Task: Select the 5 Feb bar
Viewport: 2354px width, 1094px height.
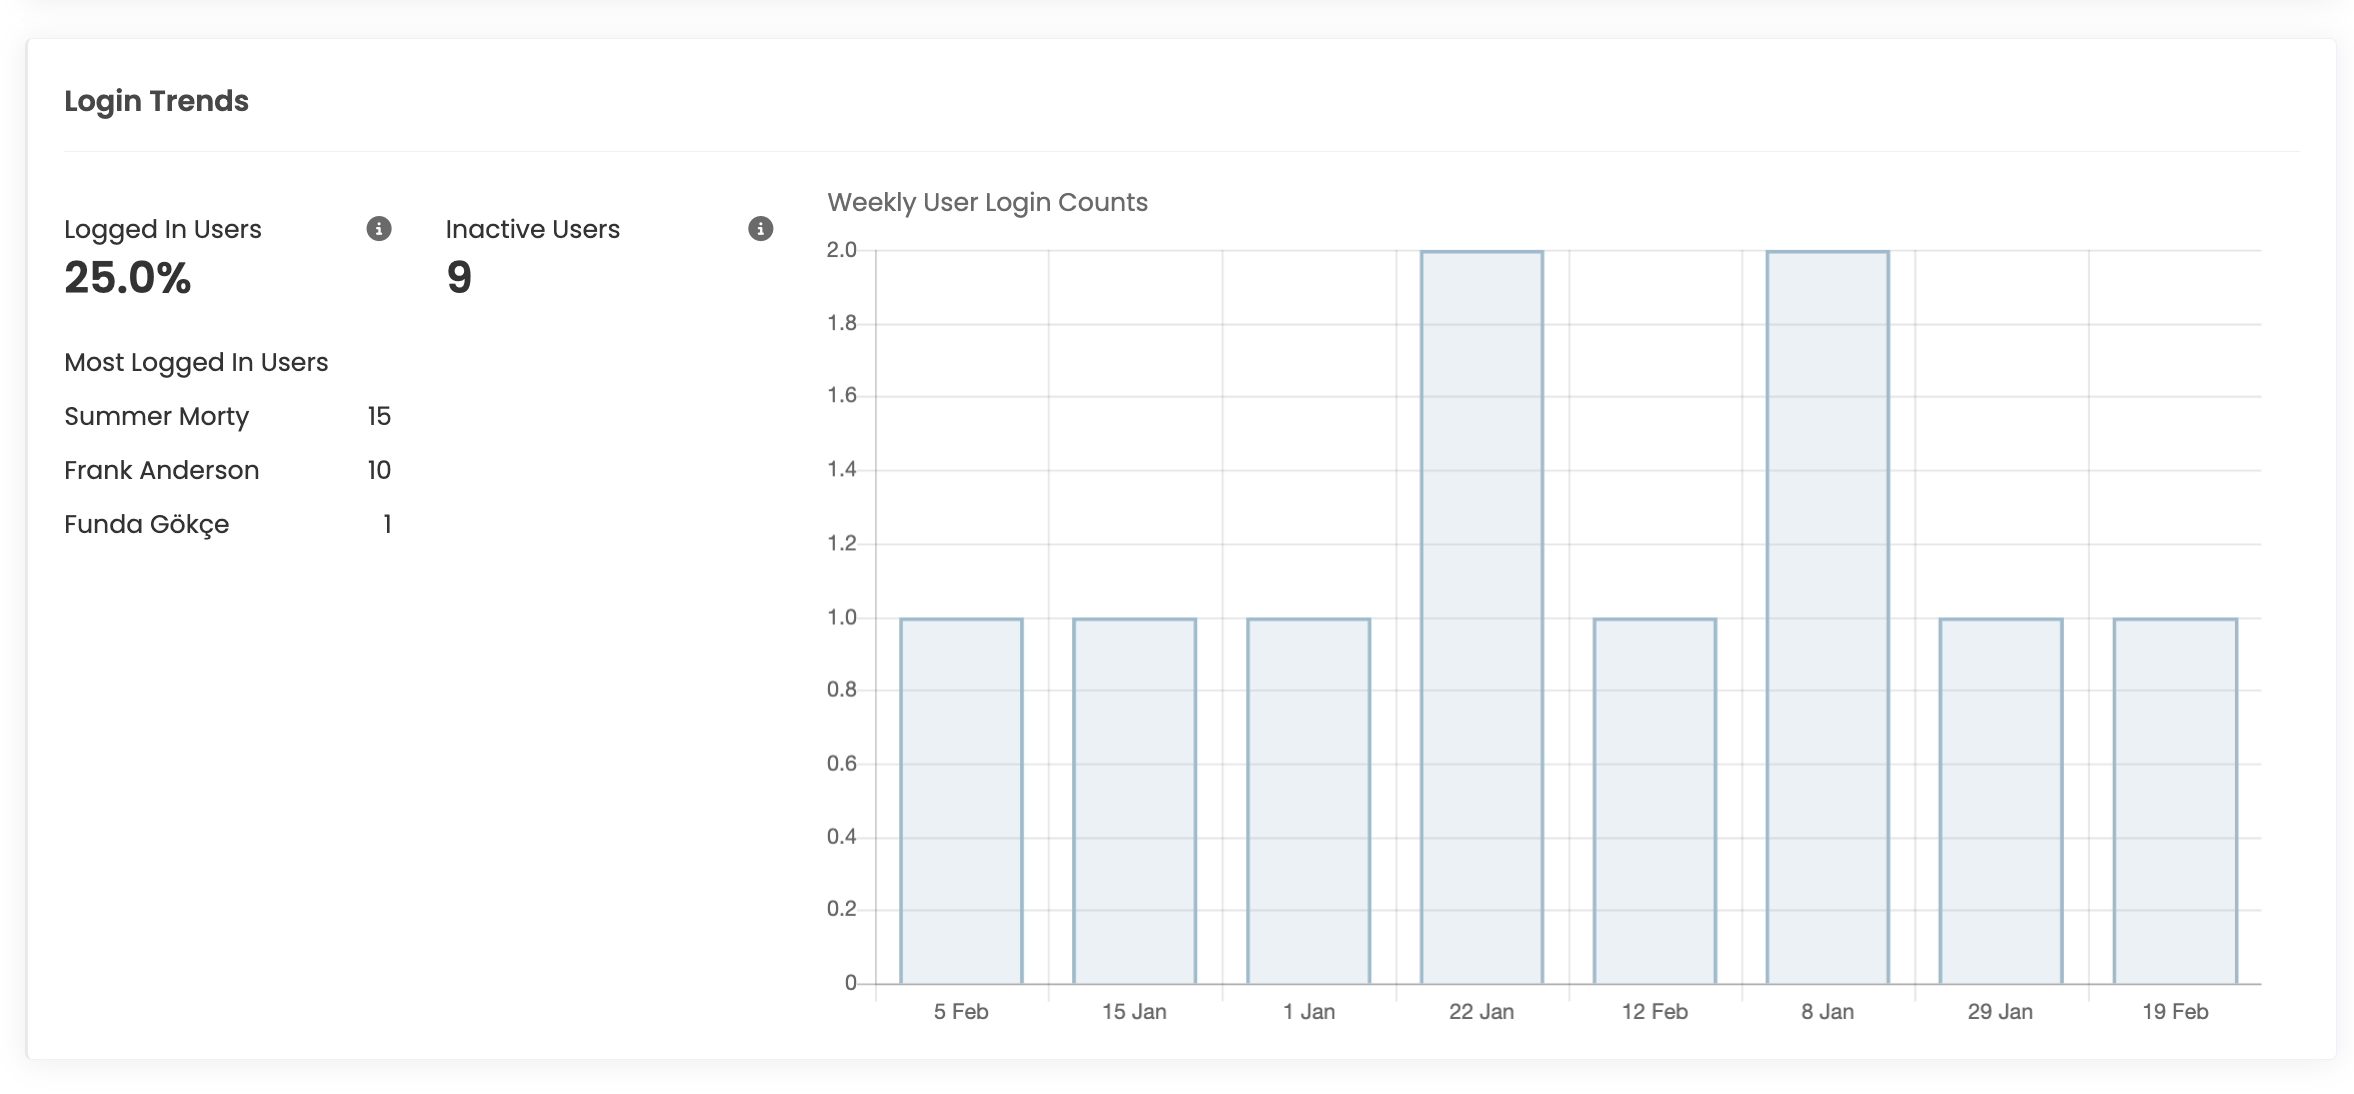Action: coord(961,800)
